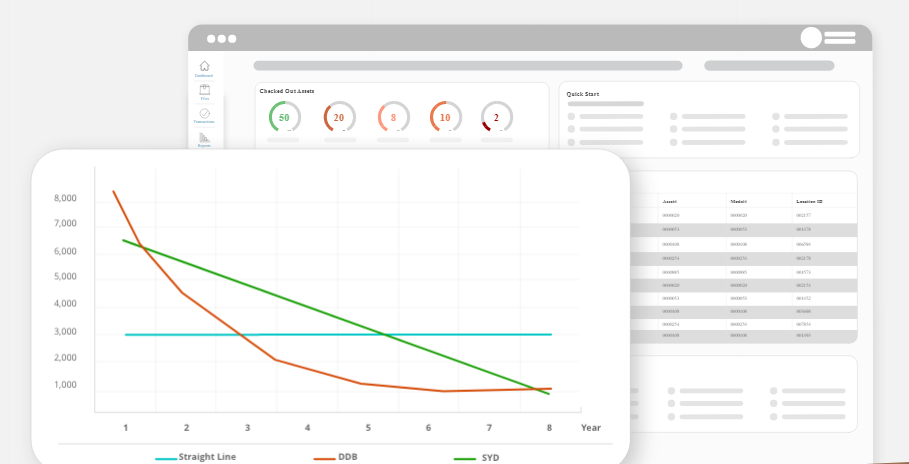Screen dimensions: 909x464
Task: Click the 8,000 y-axis label
Action: (66, 198)
